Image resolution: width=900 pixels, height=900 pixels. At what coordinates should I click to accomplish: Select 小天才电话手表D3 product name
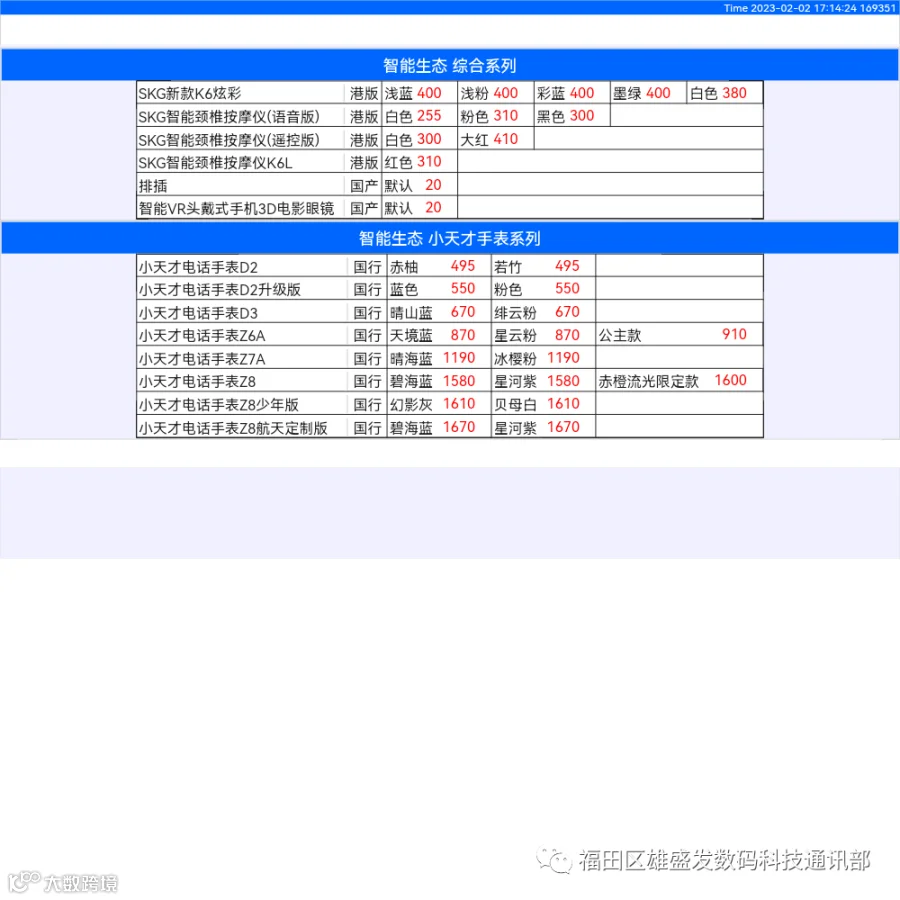coord(198,313)
